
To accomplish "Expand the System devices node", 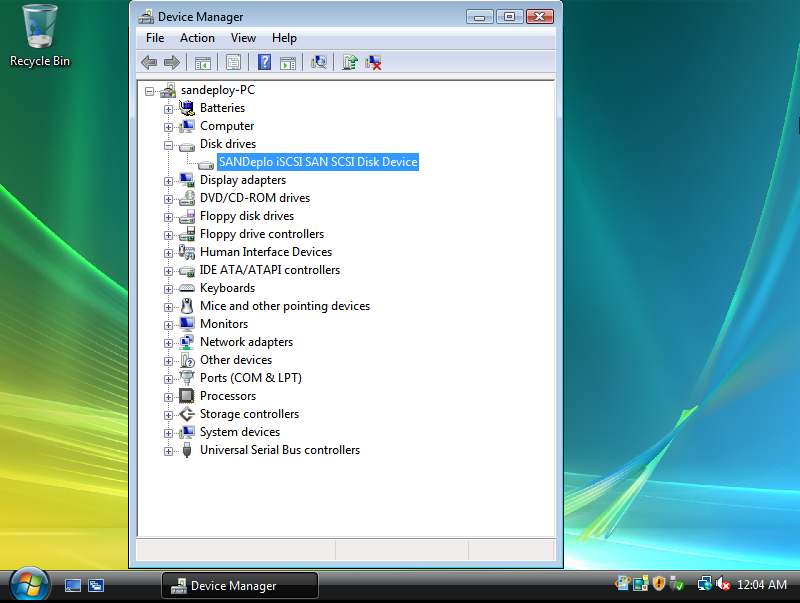I will pyautogui.click(x=168, y=433).
